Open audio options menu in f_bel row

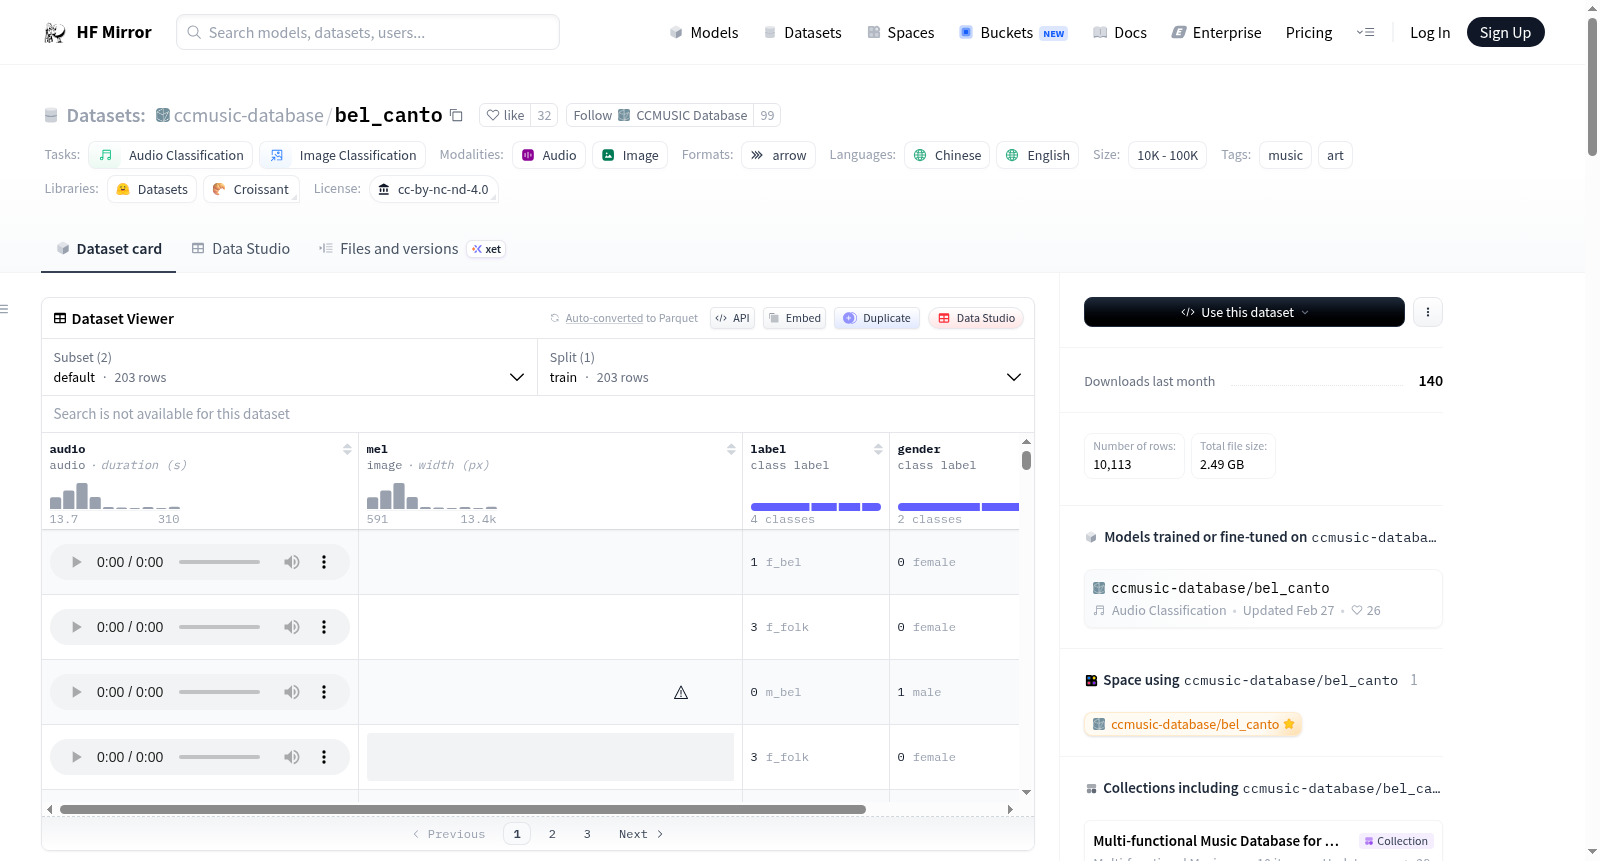[x=324, y=562]
